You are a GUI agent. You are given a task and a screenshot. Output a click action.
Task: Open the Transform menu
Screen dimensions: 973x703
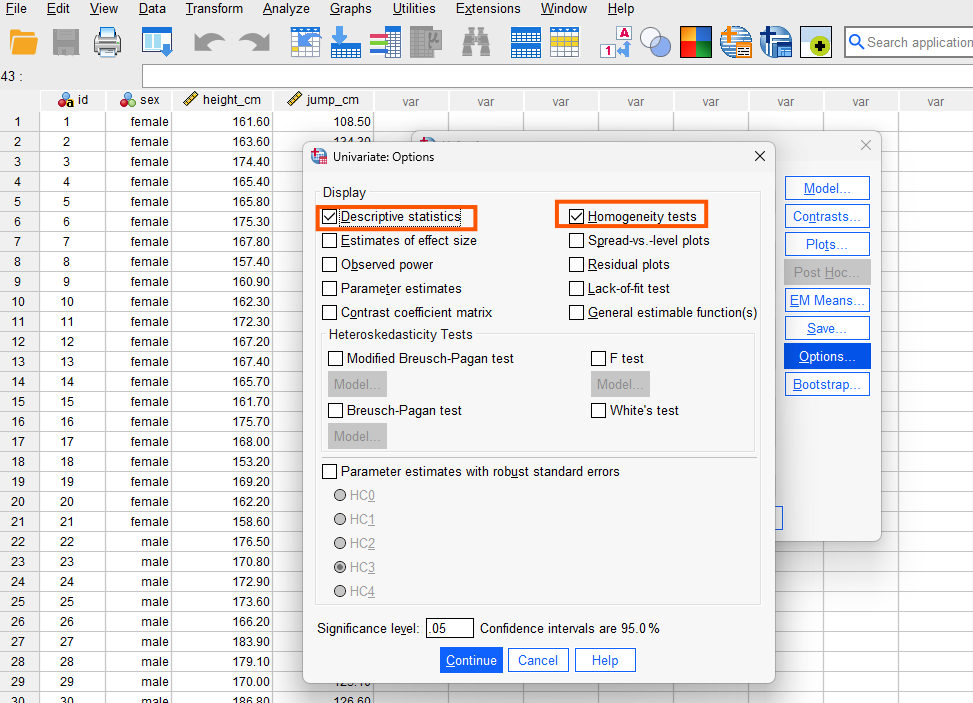pyautogui.click(x=214, y=9)
